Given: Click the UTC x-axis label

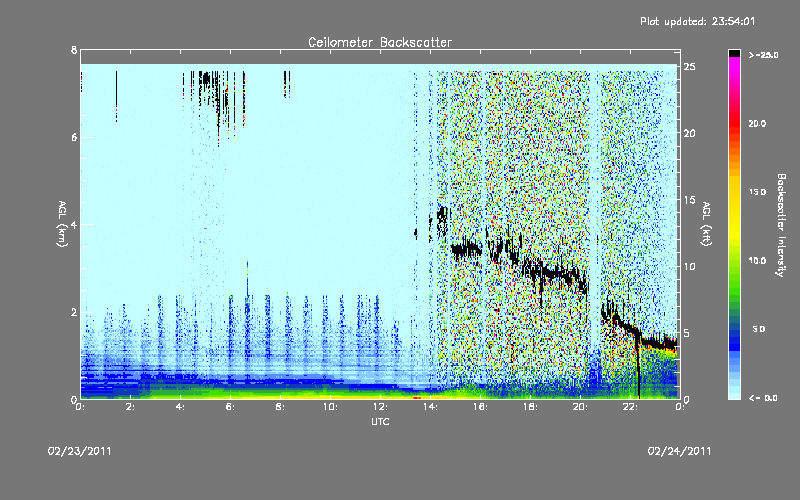Looking at the screenshot, I should pos(380,421).
